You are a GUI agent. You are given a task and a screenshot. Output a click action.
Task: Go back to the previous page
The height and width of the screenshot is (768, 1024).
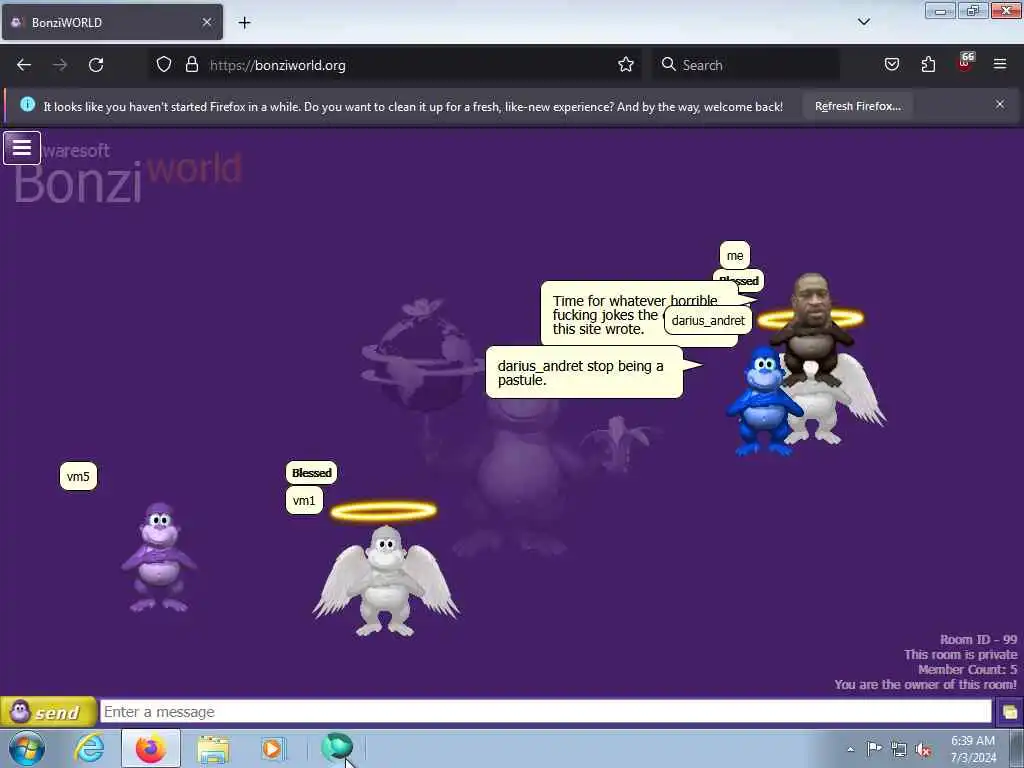tap(24, 65)
